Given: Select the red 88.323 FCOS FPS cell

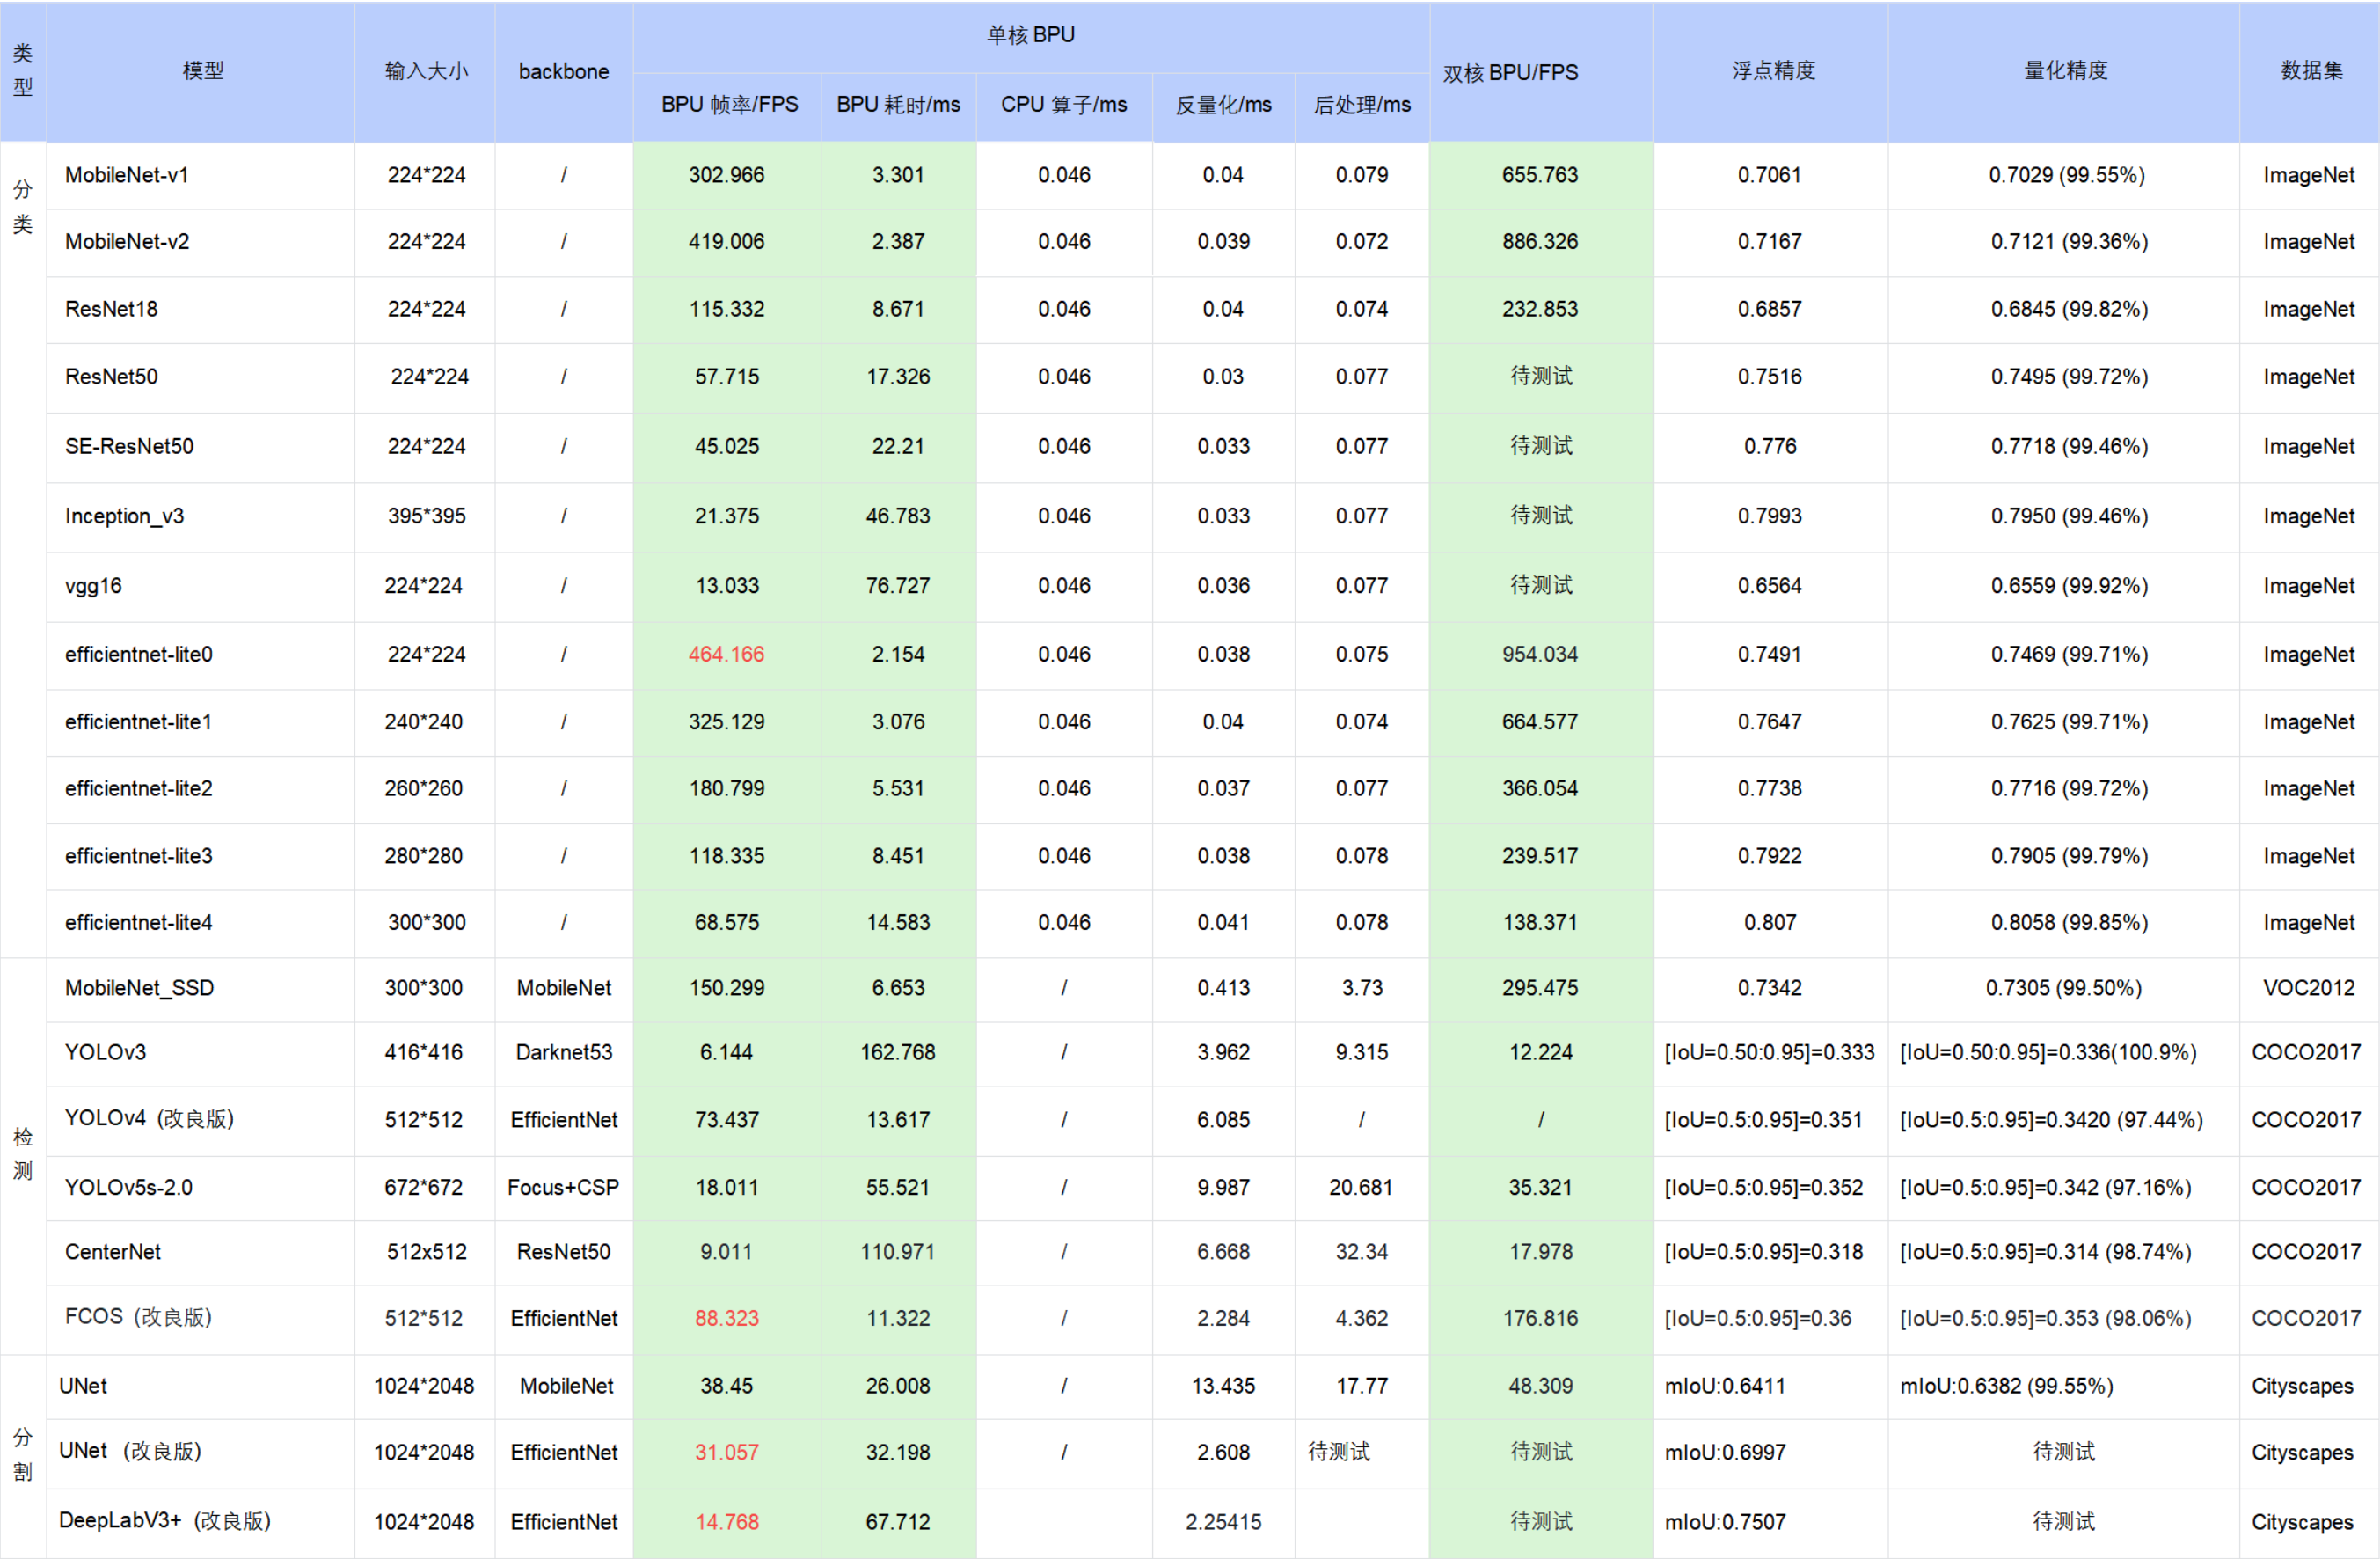Looking at the screenshot, I should pos(726,1318).
